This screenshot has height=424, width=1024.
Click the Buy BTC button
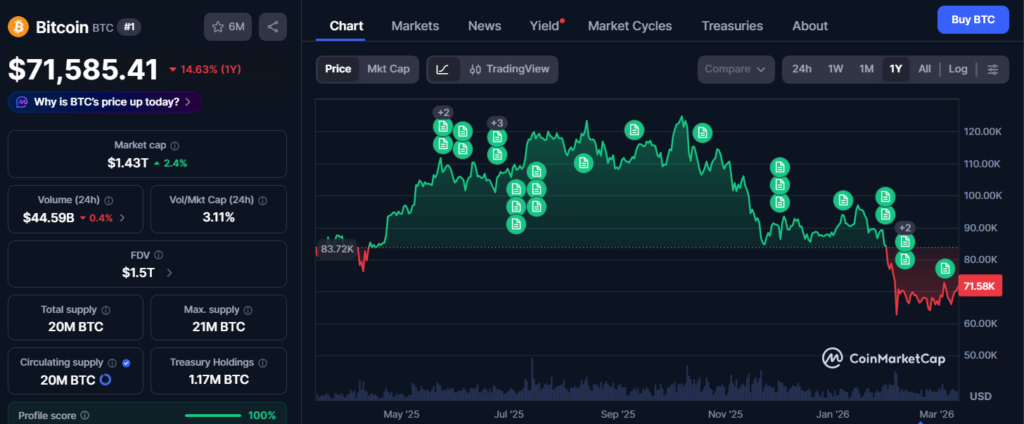click(973, 20)
